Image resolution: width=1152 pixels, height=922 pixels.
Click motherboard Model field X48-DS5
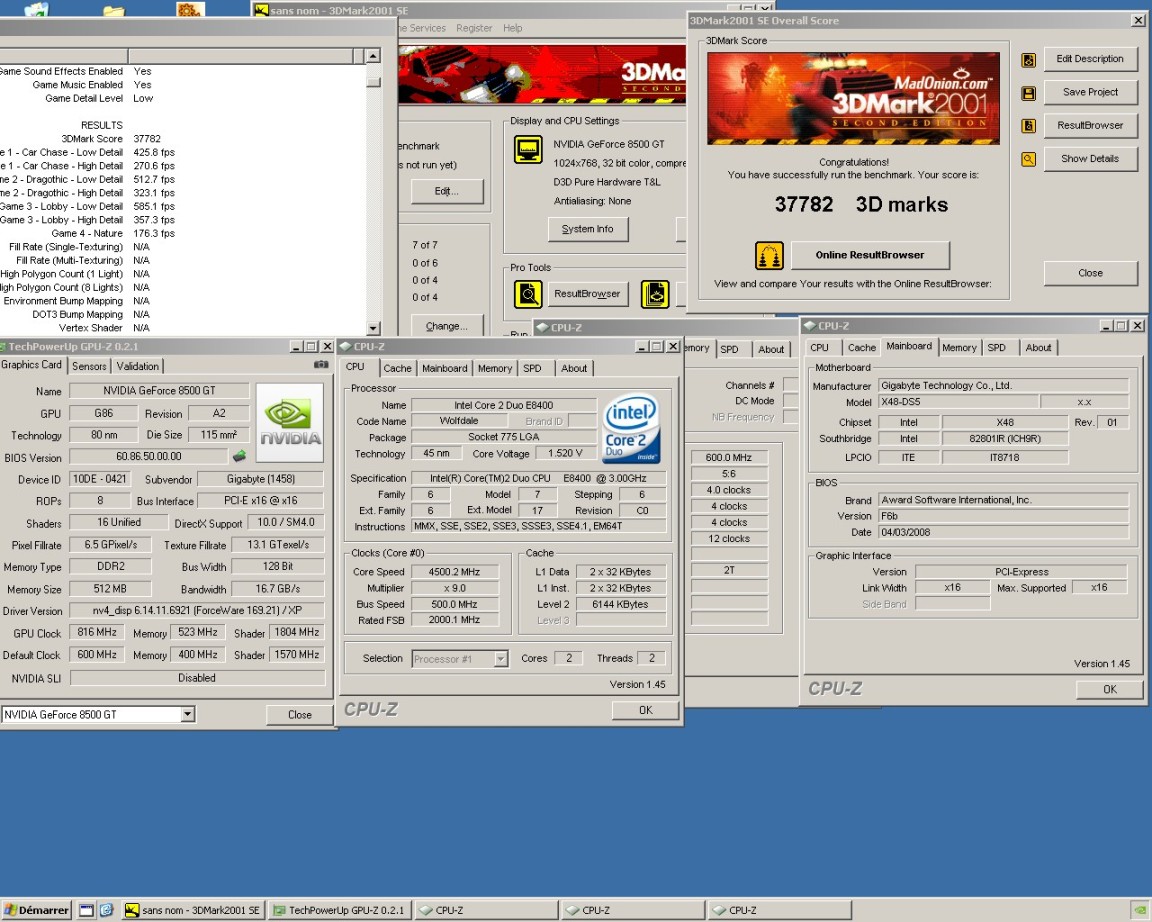pyautogui.click(x=959, y=402)
